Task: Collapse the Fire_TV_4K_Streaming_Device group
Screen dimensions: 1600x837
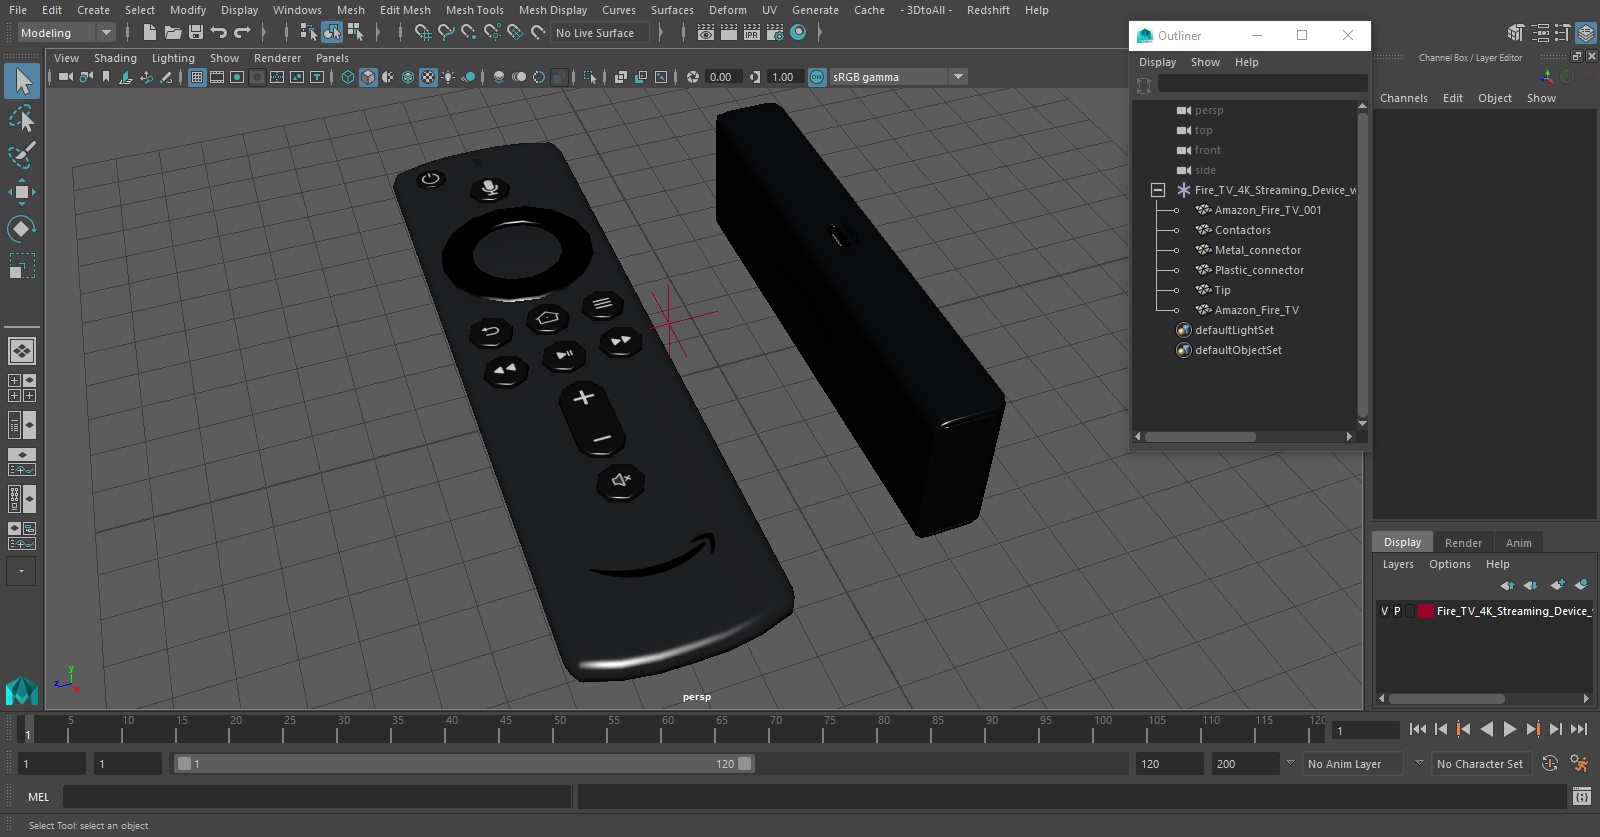Action: tap(1158, 190)
